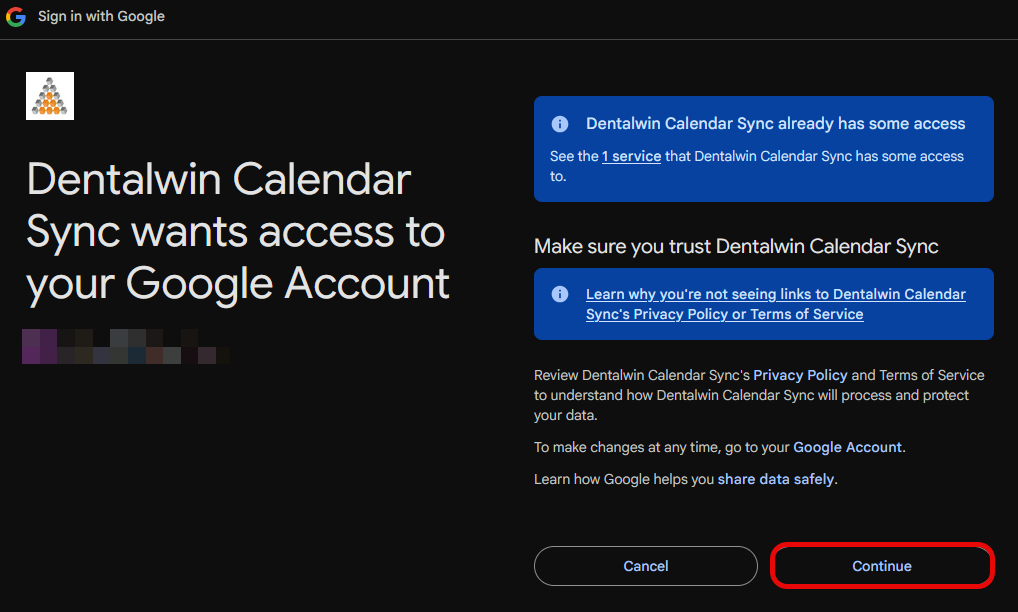Click the 'already has some access' banner title
This screenshot has width=1018, height=612.
pos(775,124)
